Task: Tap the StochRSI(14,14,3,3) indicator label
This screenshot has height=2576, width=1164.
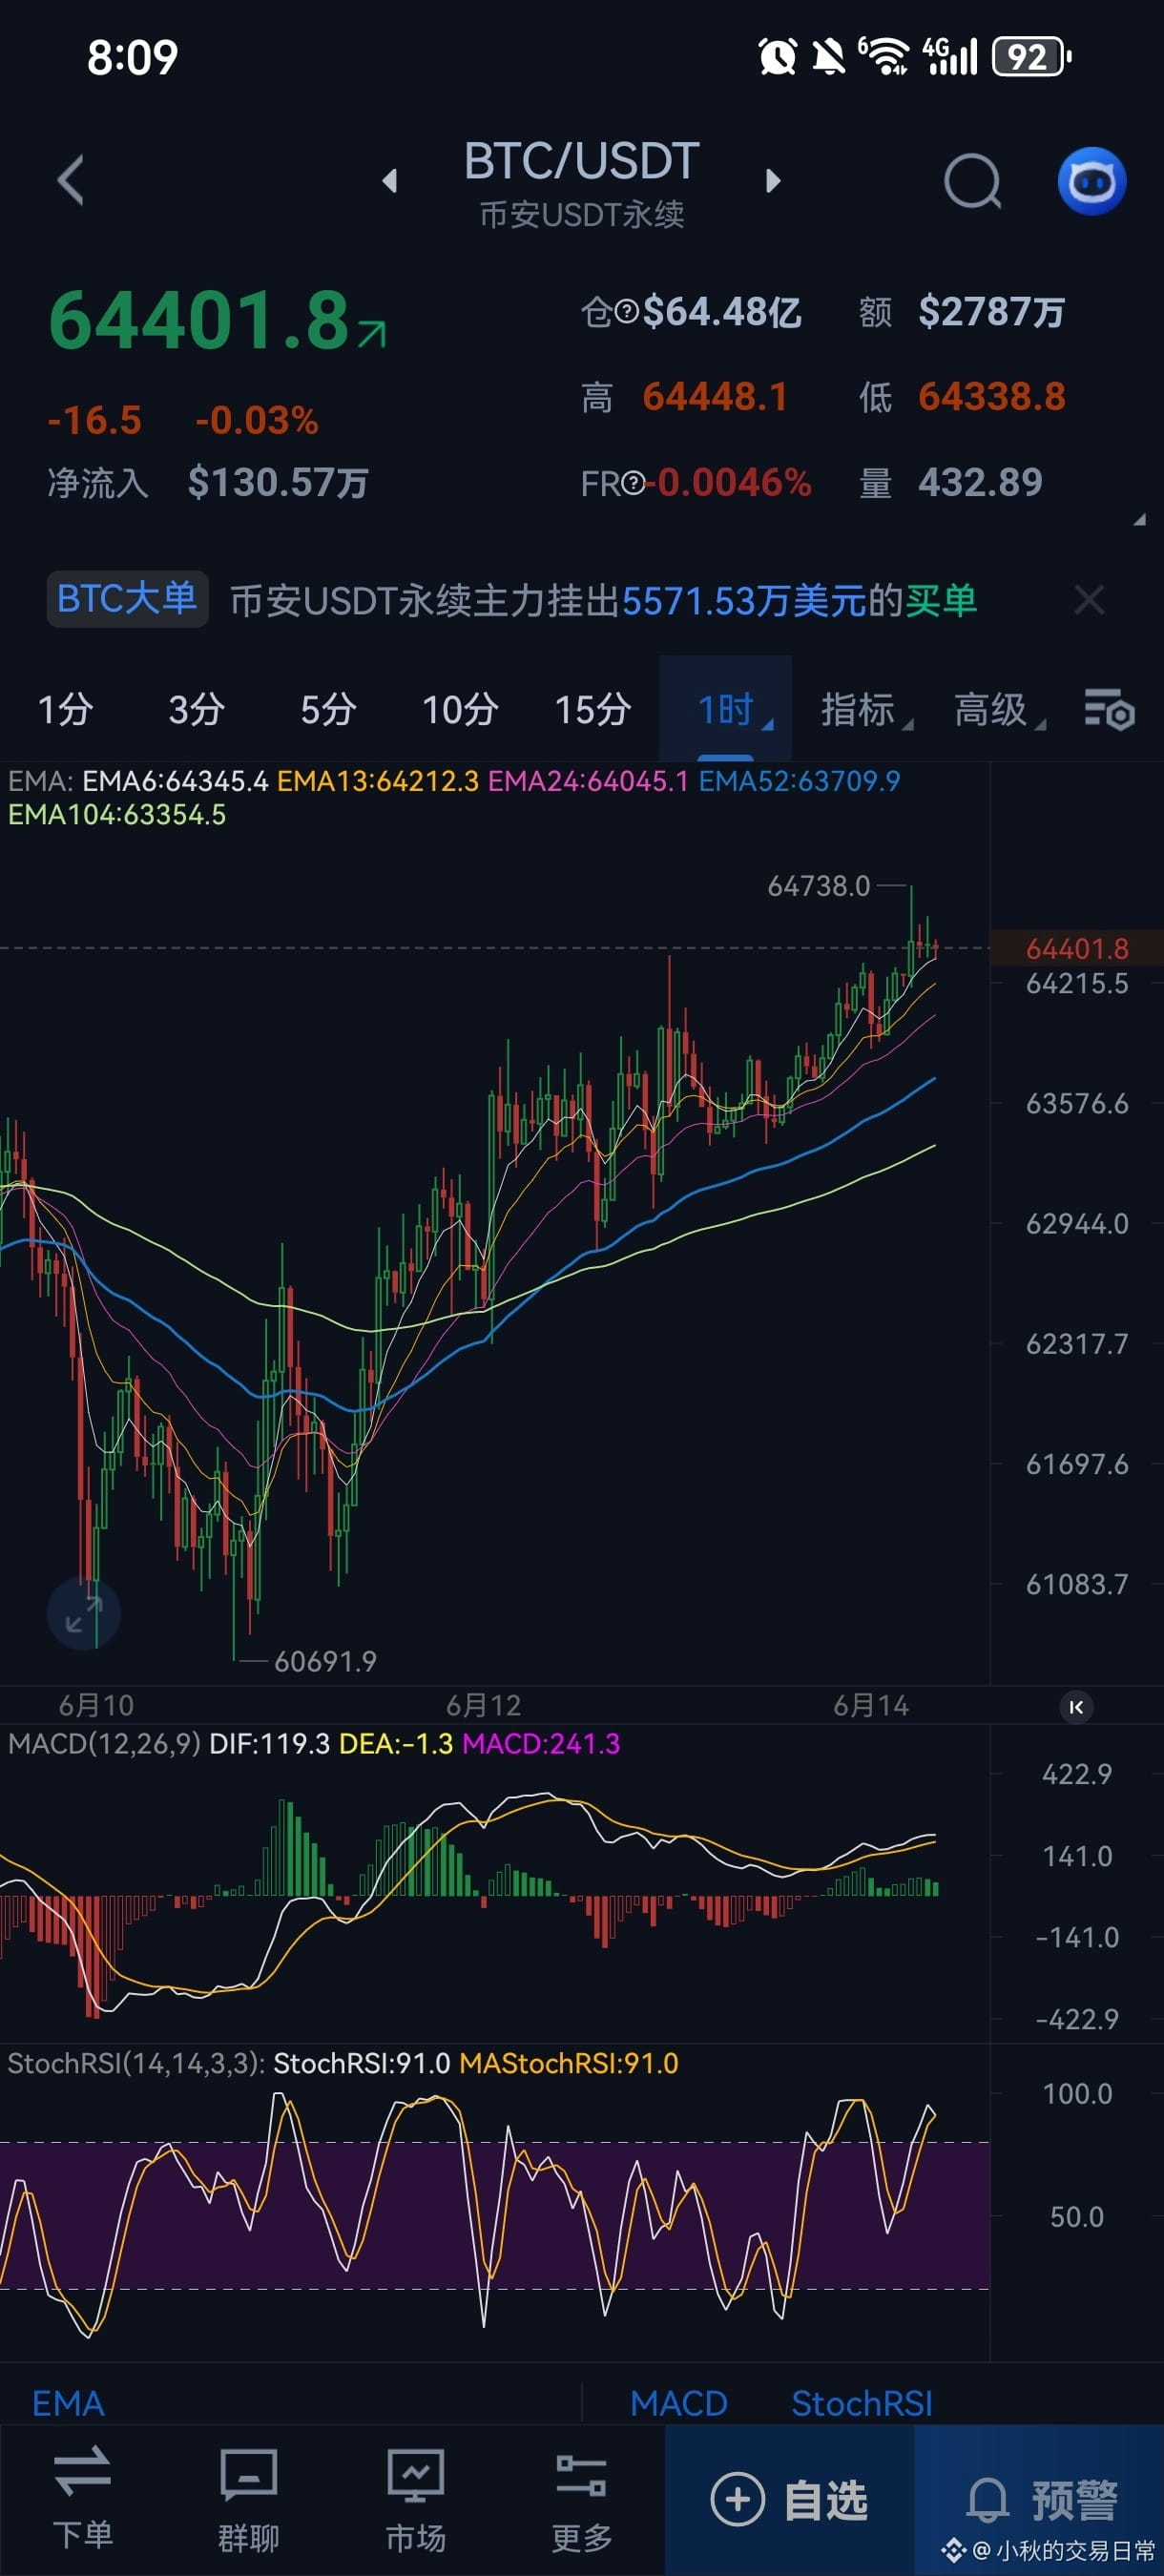Action: [x=136, y=2063]
